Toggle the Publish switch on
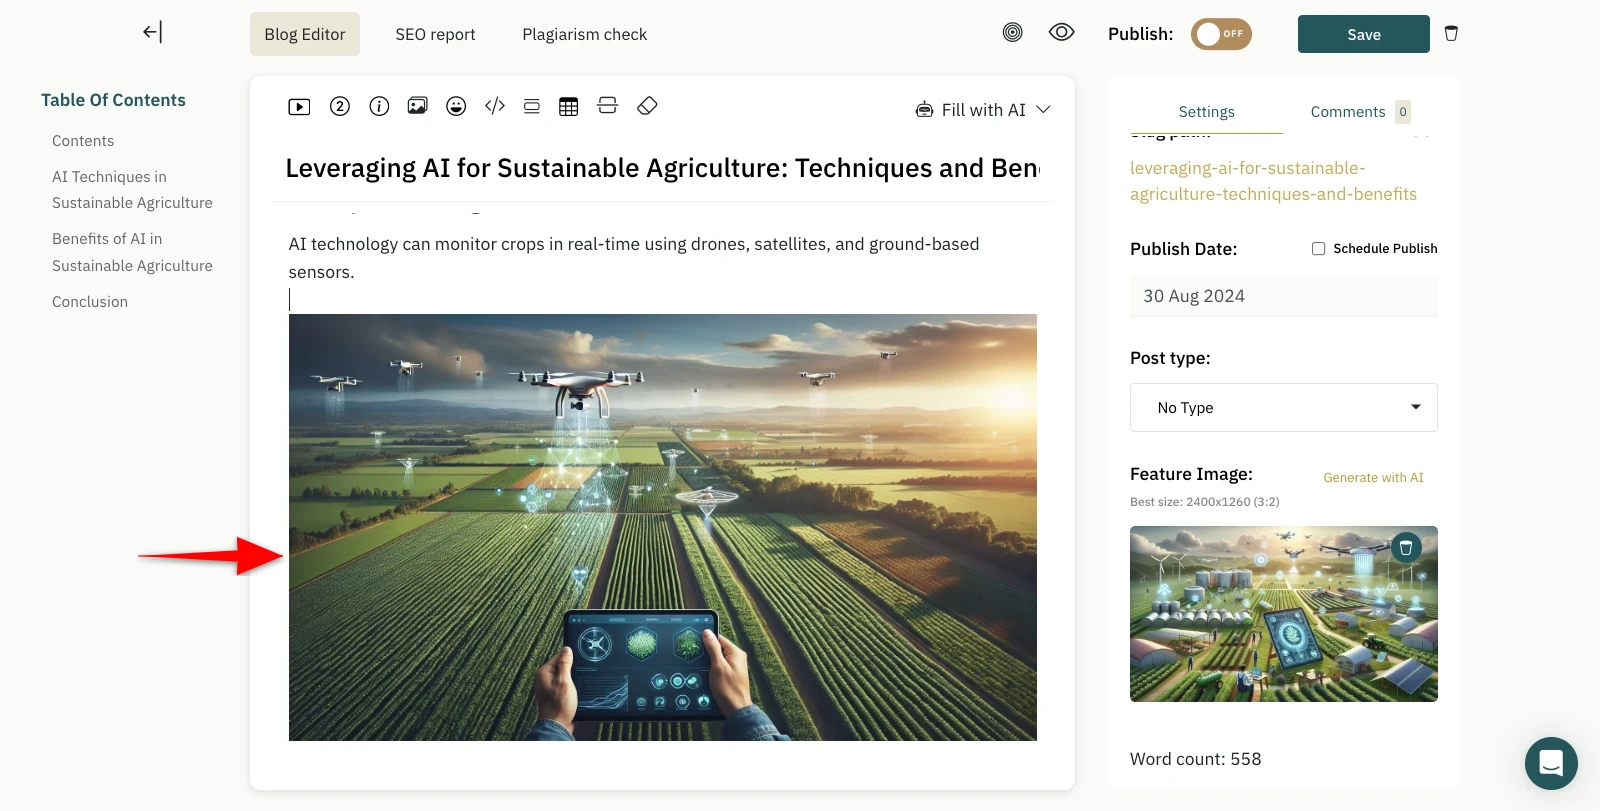 point(1221,34)
